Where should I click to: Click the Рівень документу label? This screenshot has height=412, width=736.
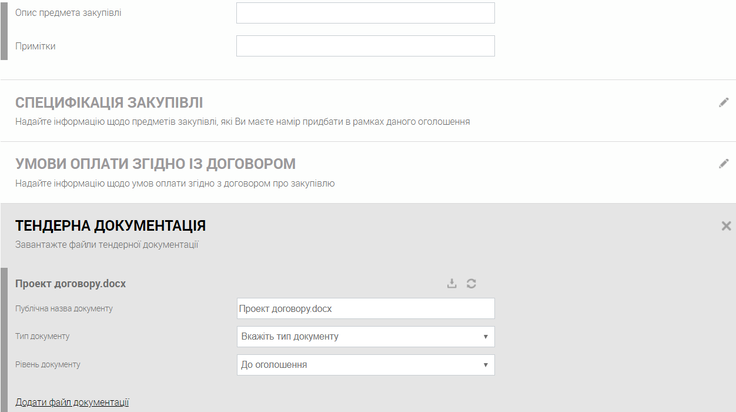(47, 365)
